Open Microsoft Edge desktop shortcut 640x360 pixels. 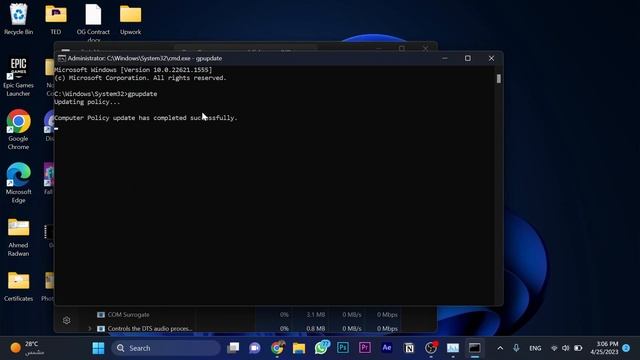click(x=18, y=182)
